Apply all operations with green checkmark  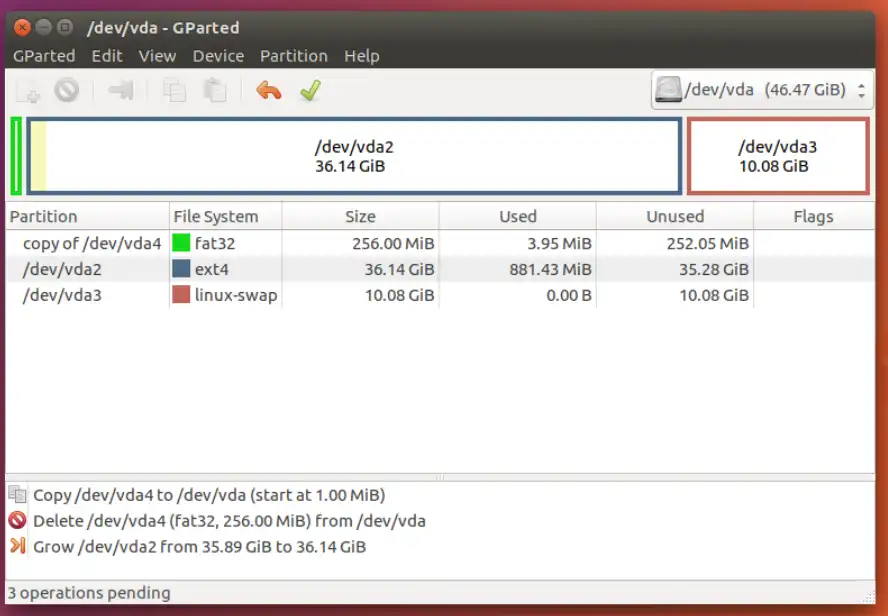click(310, 91)
